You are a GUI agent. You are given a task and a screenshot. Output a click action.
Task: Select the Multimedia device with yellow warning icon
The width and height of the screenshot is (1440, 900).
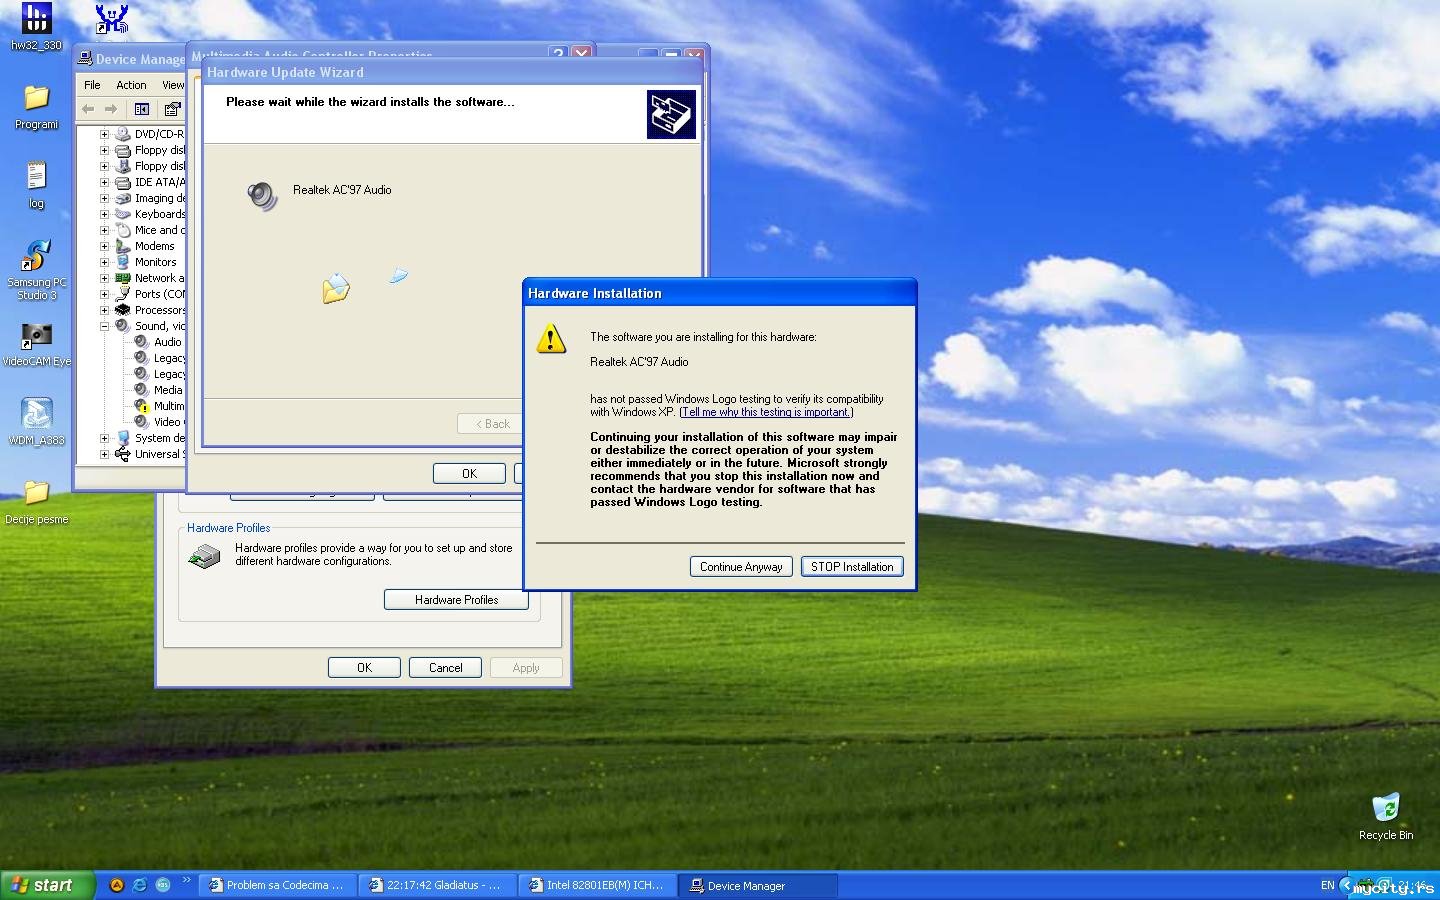click(x=142, y=406)
